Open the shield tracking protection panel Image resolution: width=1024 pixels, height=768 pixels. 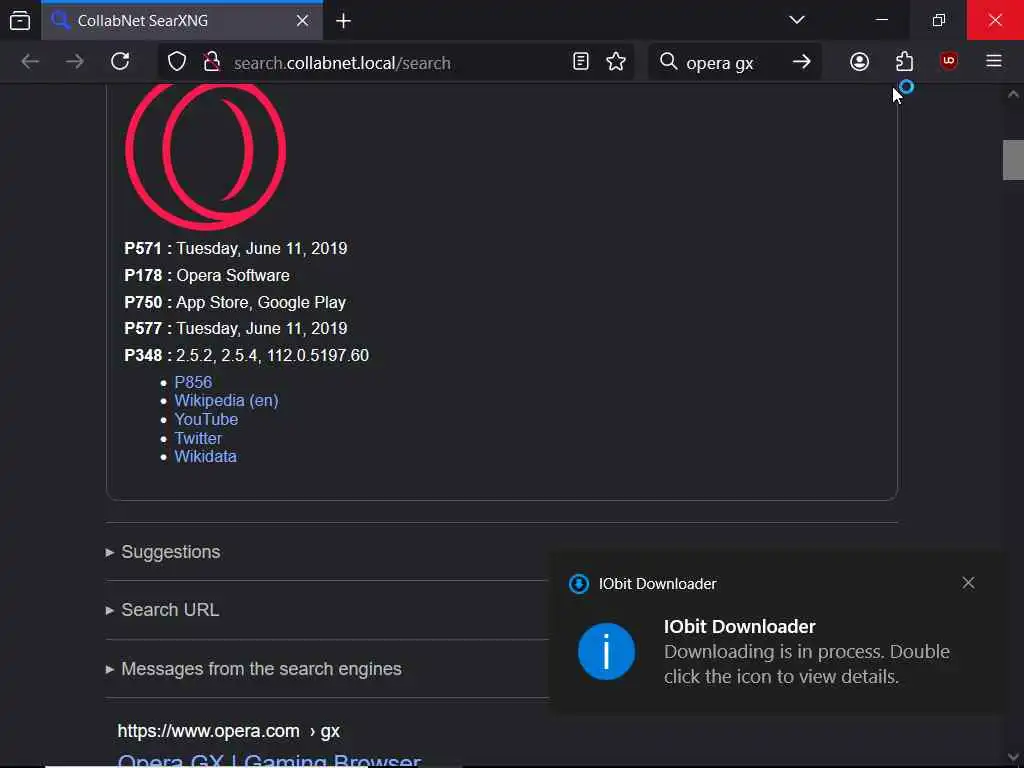click(177, 62)
